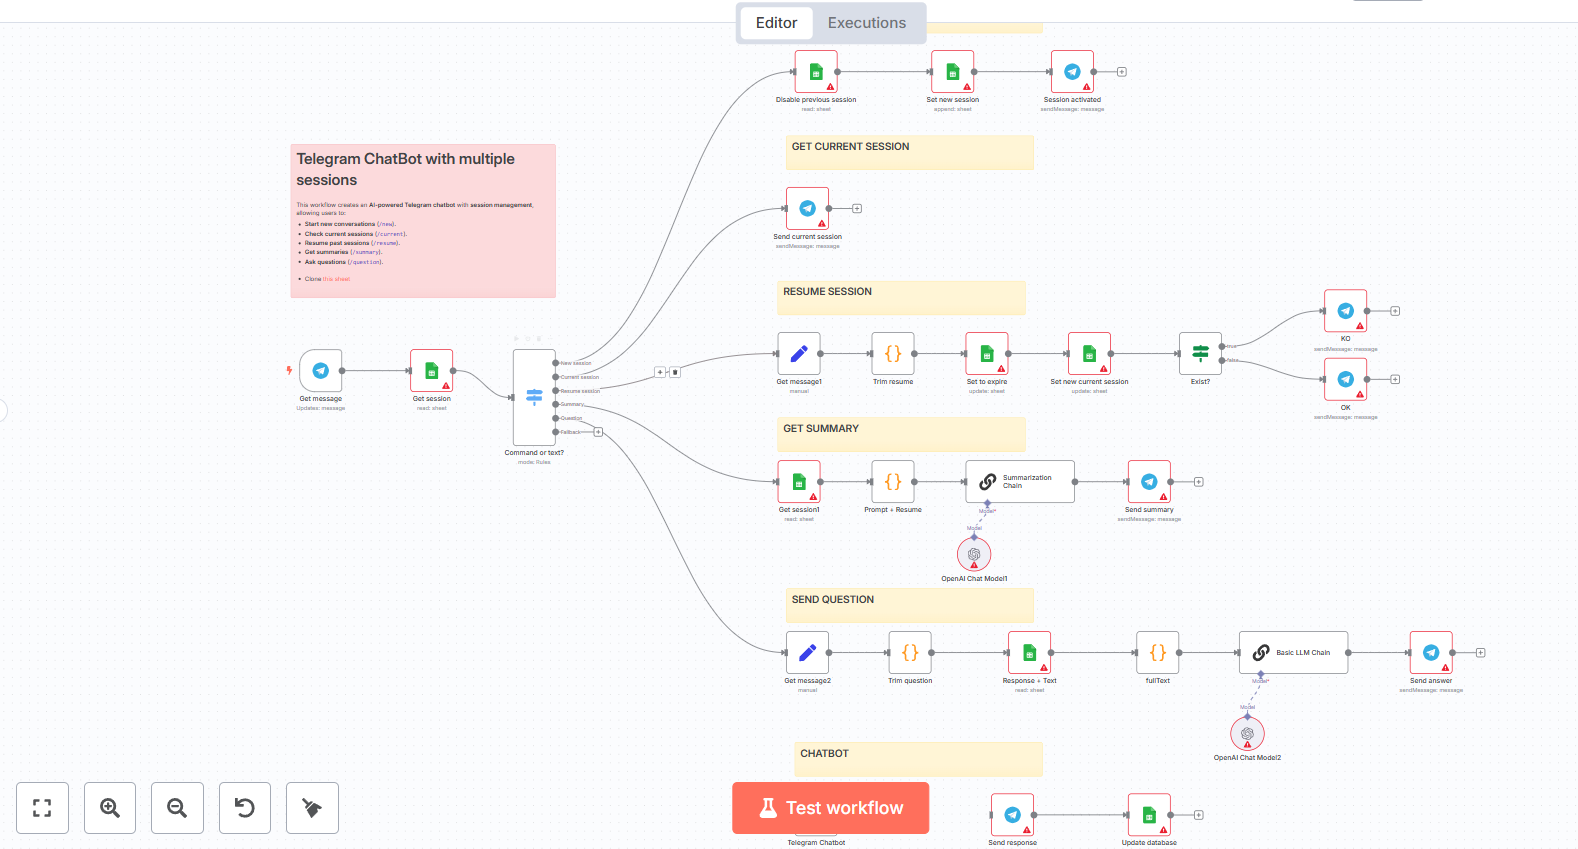Open the OpenAI Chat Model2 node
Screen dimensions: 1578x849
pos(1247,733)
